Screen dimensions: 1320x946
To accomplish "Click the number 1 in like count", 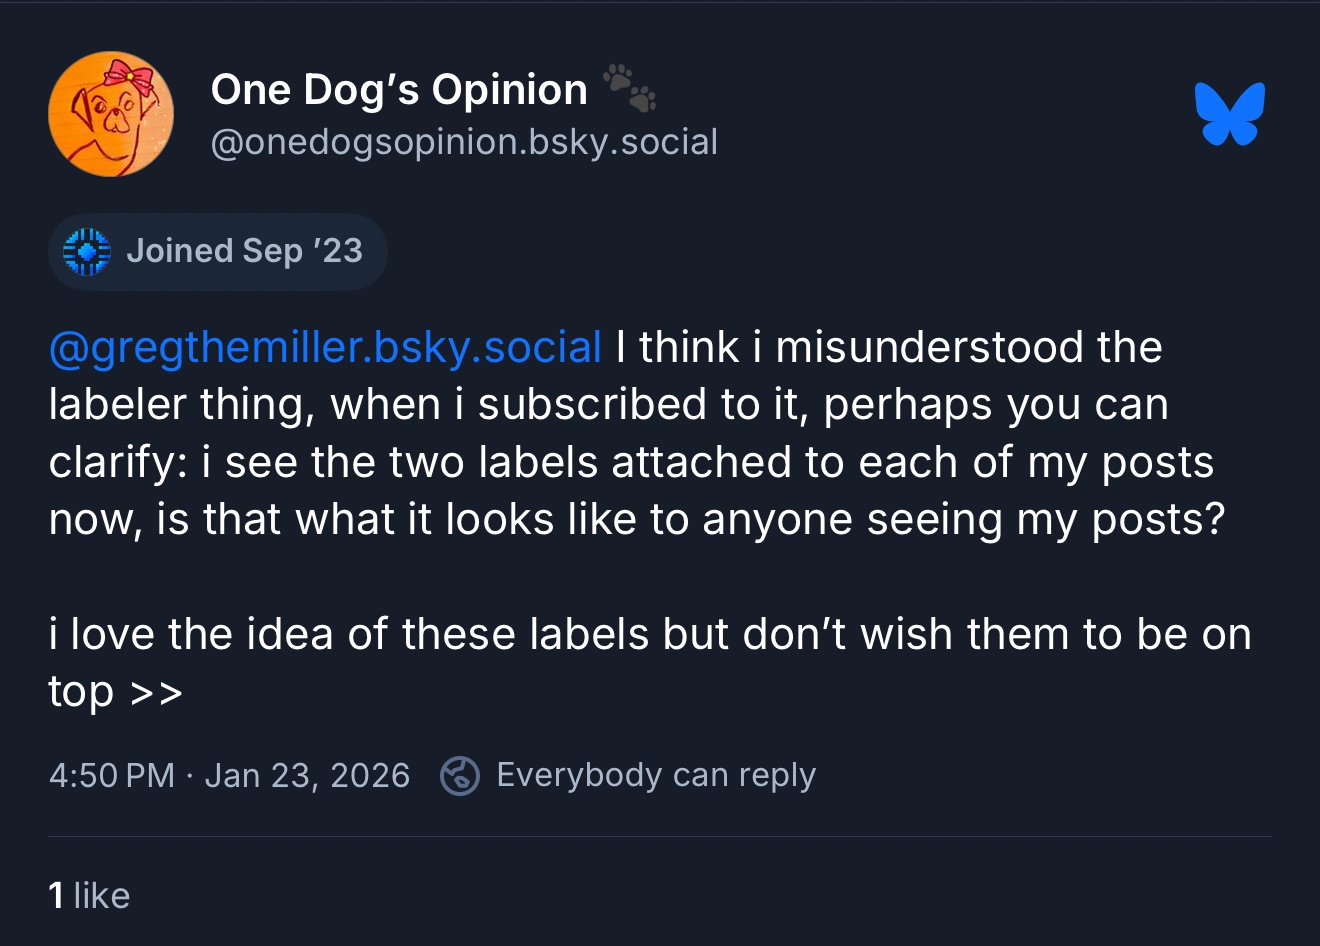I will click(56, 896).
